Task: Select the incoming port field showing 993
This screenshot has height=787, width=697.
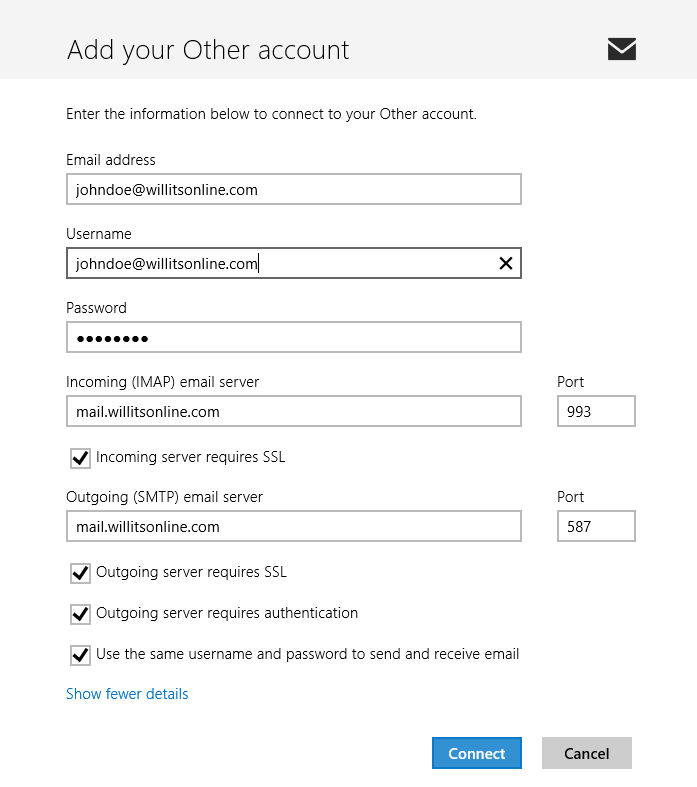Action: pos(596,411)
